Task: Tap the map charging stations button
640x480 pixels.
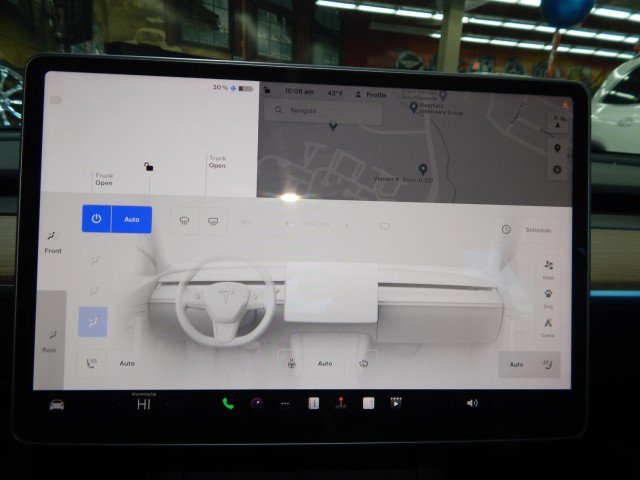Action: 557,170
